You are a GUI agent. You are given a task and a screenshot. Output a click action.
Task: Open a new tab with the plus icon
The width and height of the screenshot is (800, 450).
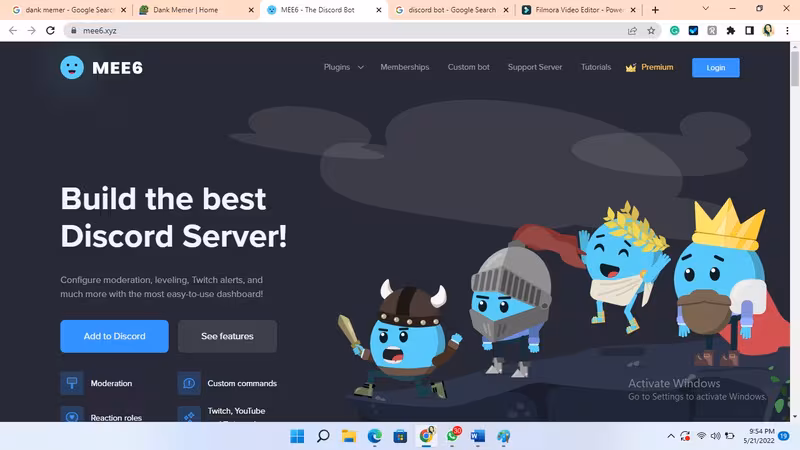click(x=655, y=10)
